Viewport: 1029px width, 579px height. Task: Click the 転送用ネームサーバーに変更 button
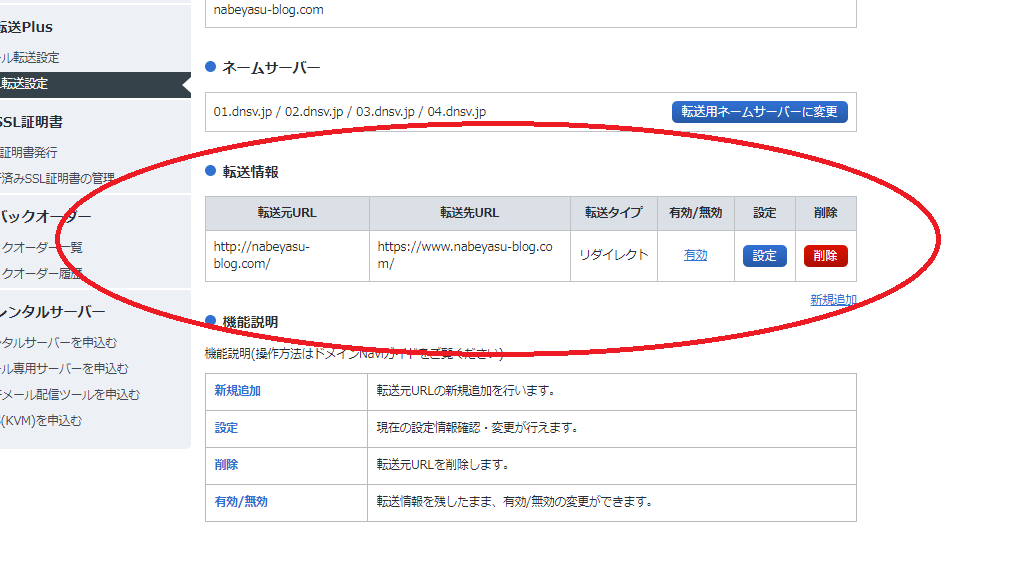[x=762, y=111]
